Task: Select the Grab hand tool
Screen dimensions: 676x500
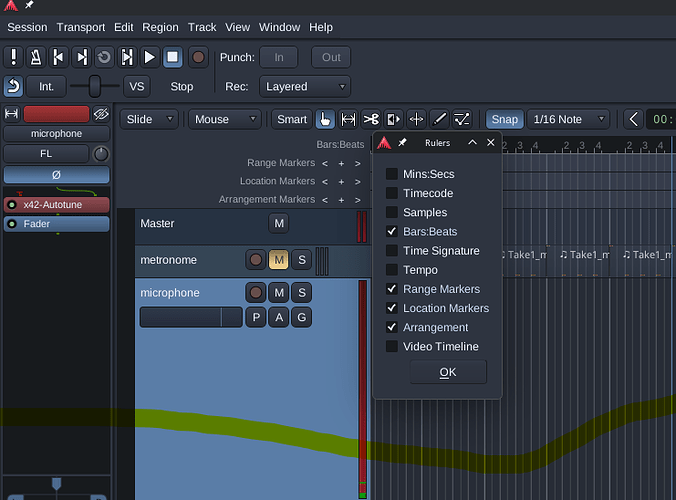Action: click(325, 119)
